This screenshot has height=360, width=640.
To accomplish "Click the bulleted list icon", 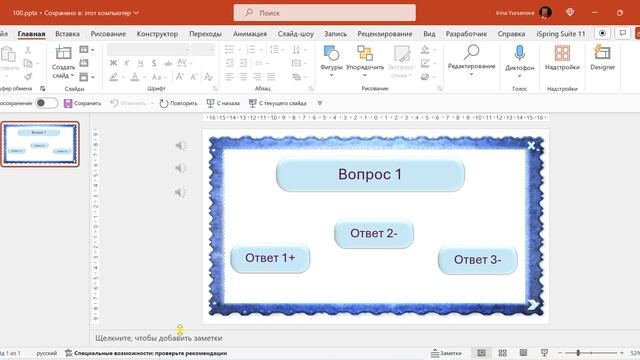I will [x=229, y=50].
